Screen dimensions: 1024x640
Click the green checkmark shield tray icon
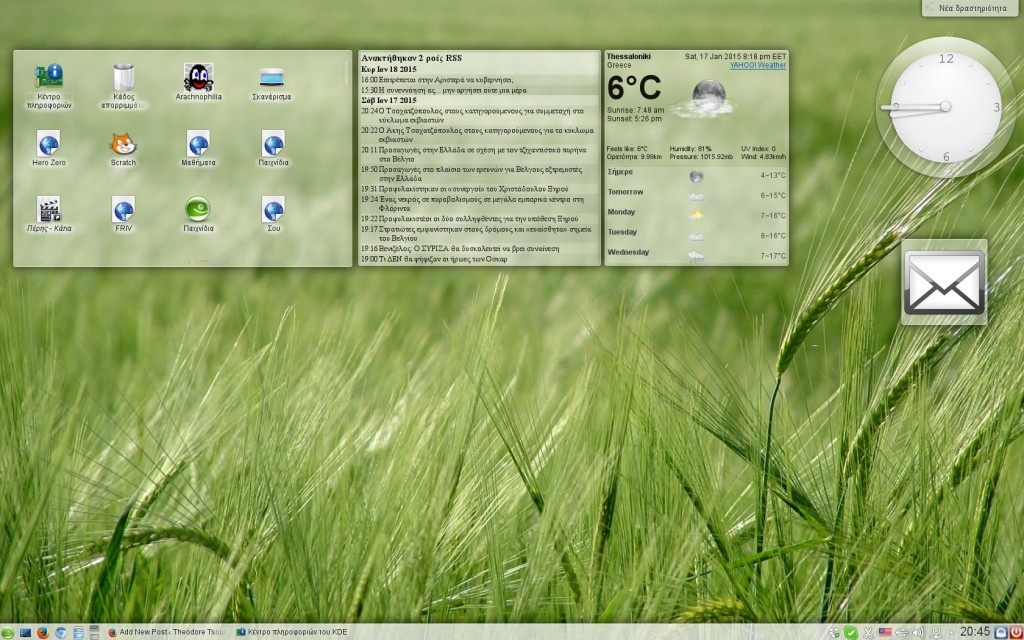pyautogui.click(x=850, y=632)
